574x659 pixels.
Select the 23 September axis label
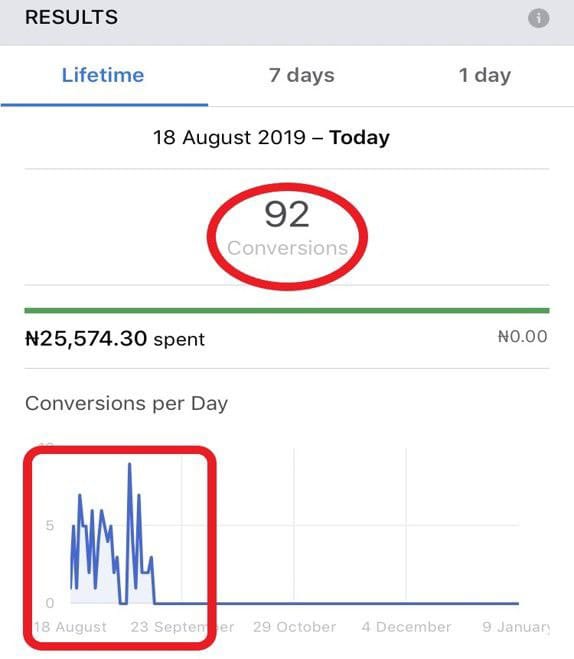point(182,627)
